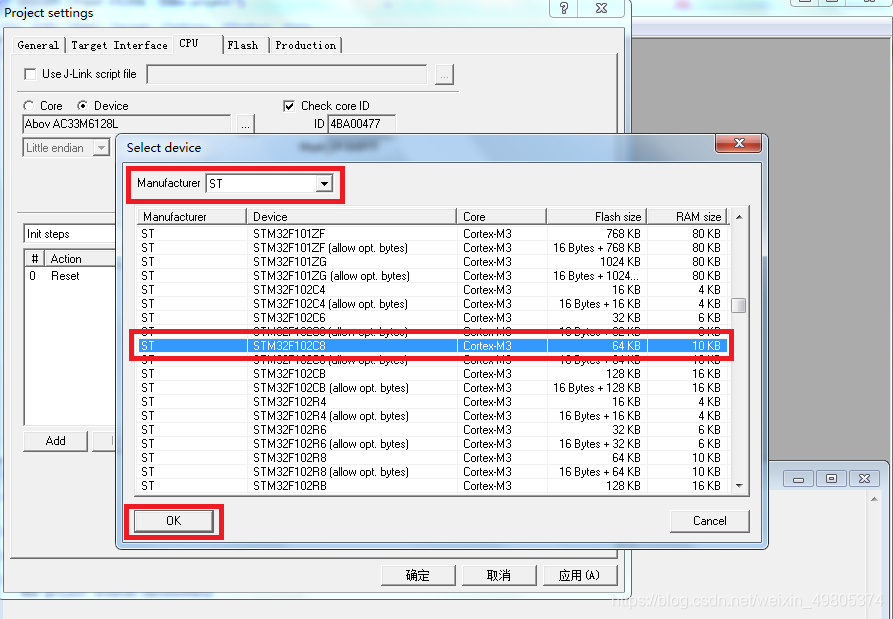Select the STM32F102C4 device row
The image size is (893, 619).
432,289
